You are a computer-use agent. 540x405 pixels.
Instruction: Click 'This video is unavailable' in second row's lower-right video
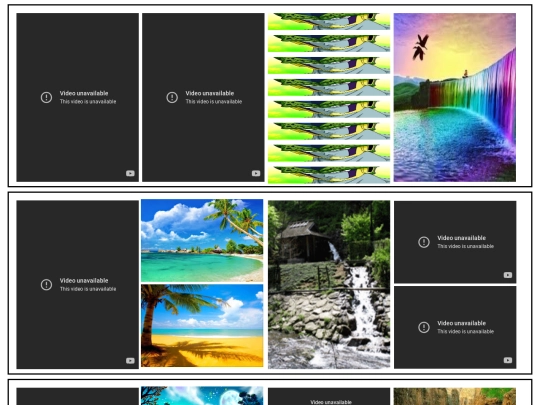click(x=465, y=331)
